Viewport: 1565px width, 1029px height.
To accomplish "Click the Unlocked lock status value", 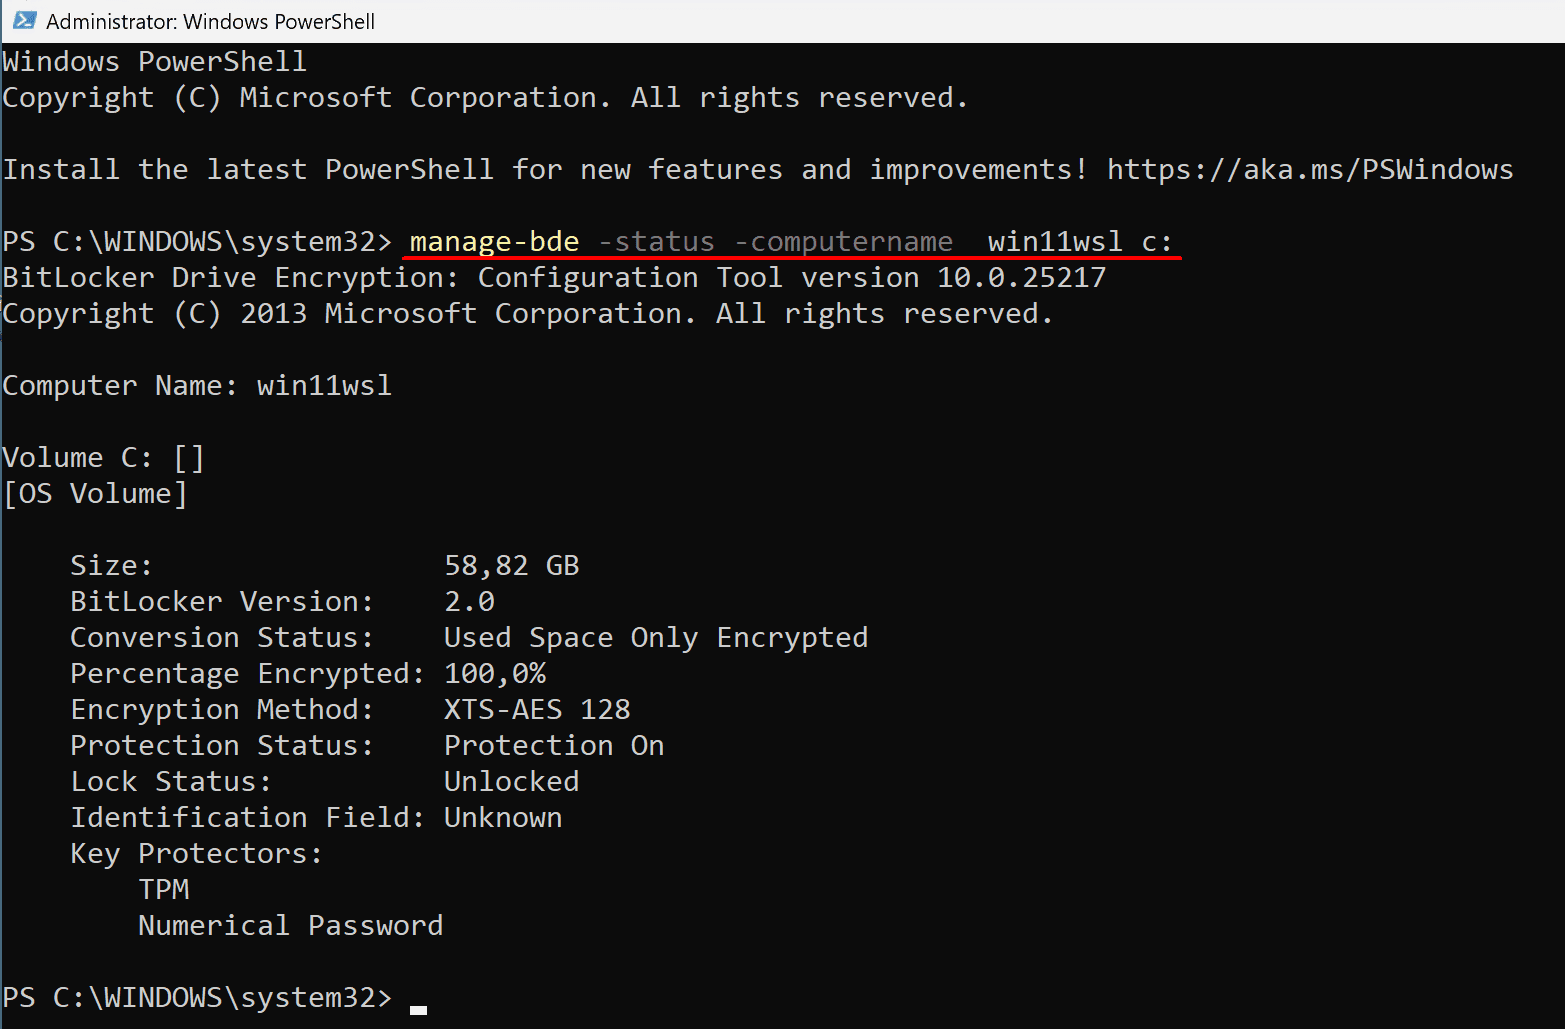I will click(x=511, y=780).
